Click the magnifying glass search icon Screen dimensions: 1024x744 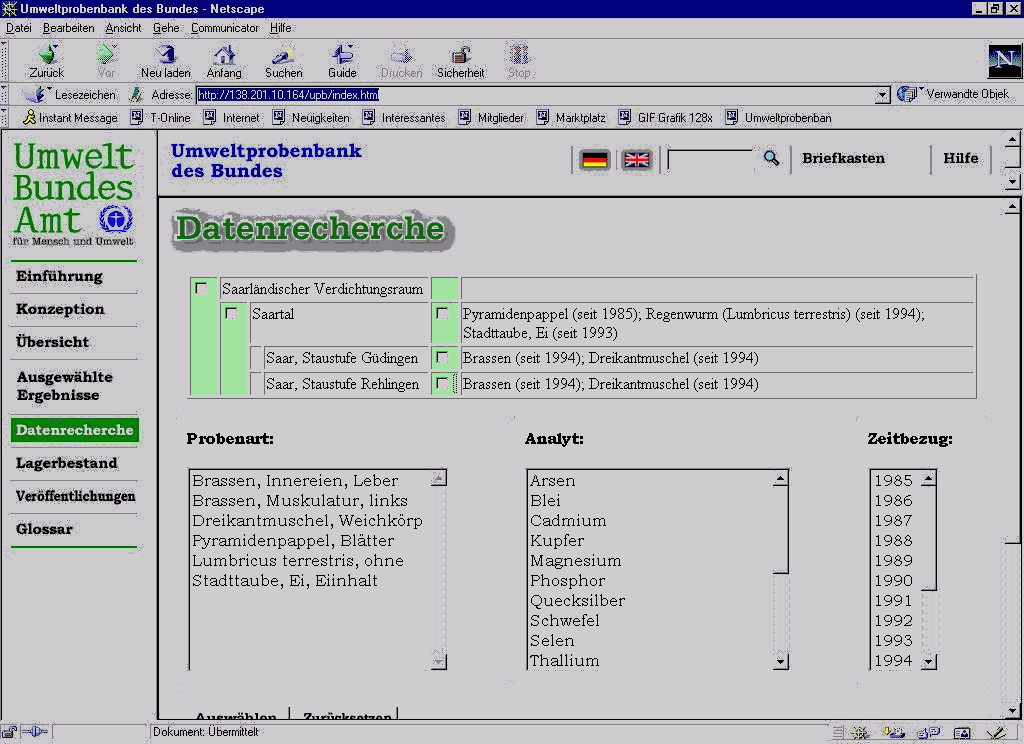click(x=771, y=159)
